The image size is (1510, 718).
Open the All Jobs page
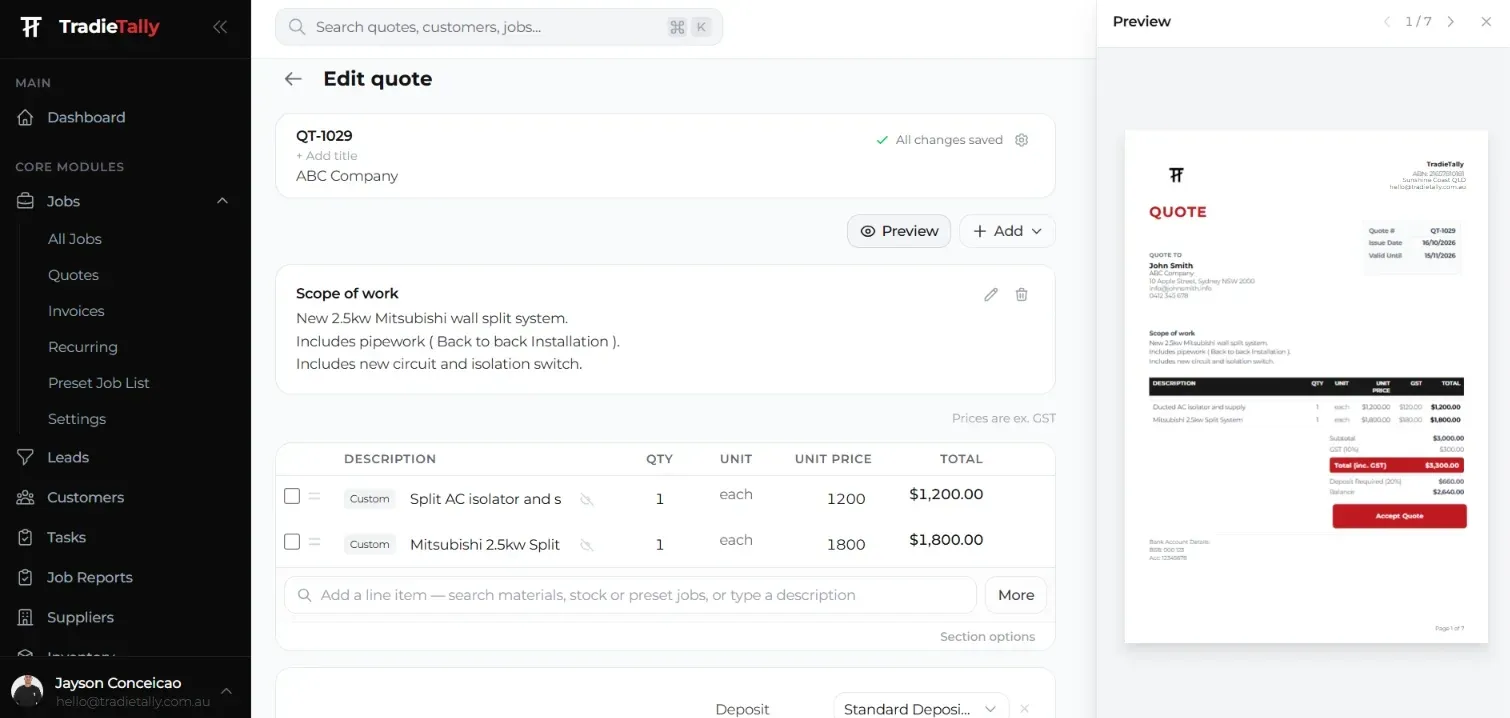[x=75, y=239]
